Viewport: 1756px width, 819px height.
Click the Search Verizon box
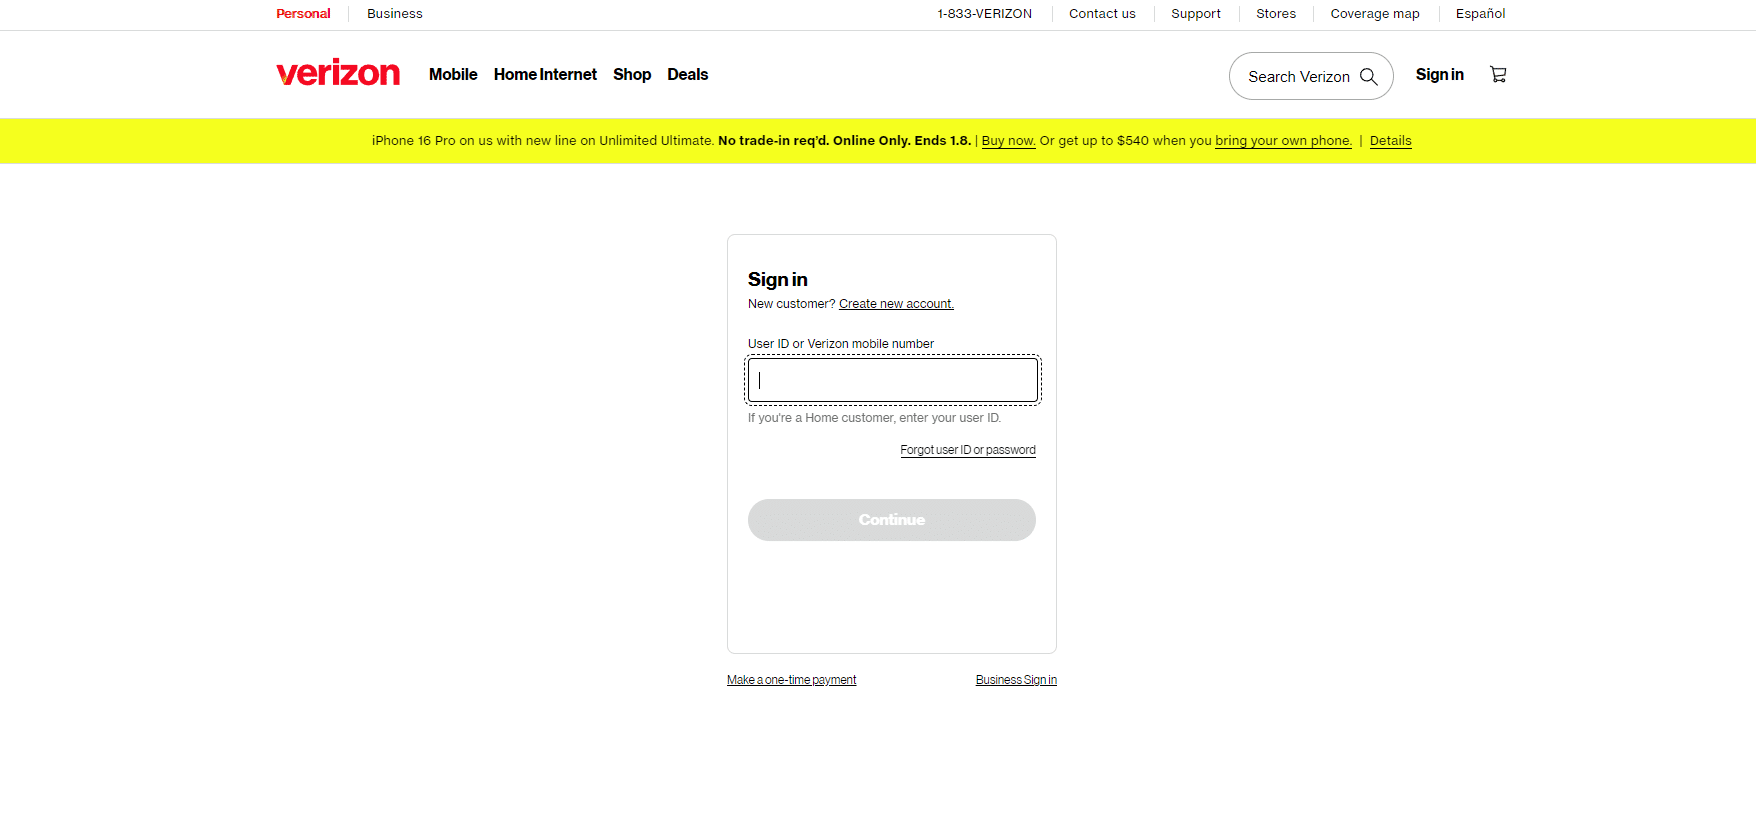[x=1311, y=76]
